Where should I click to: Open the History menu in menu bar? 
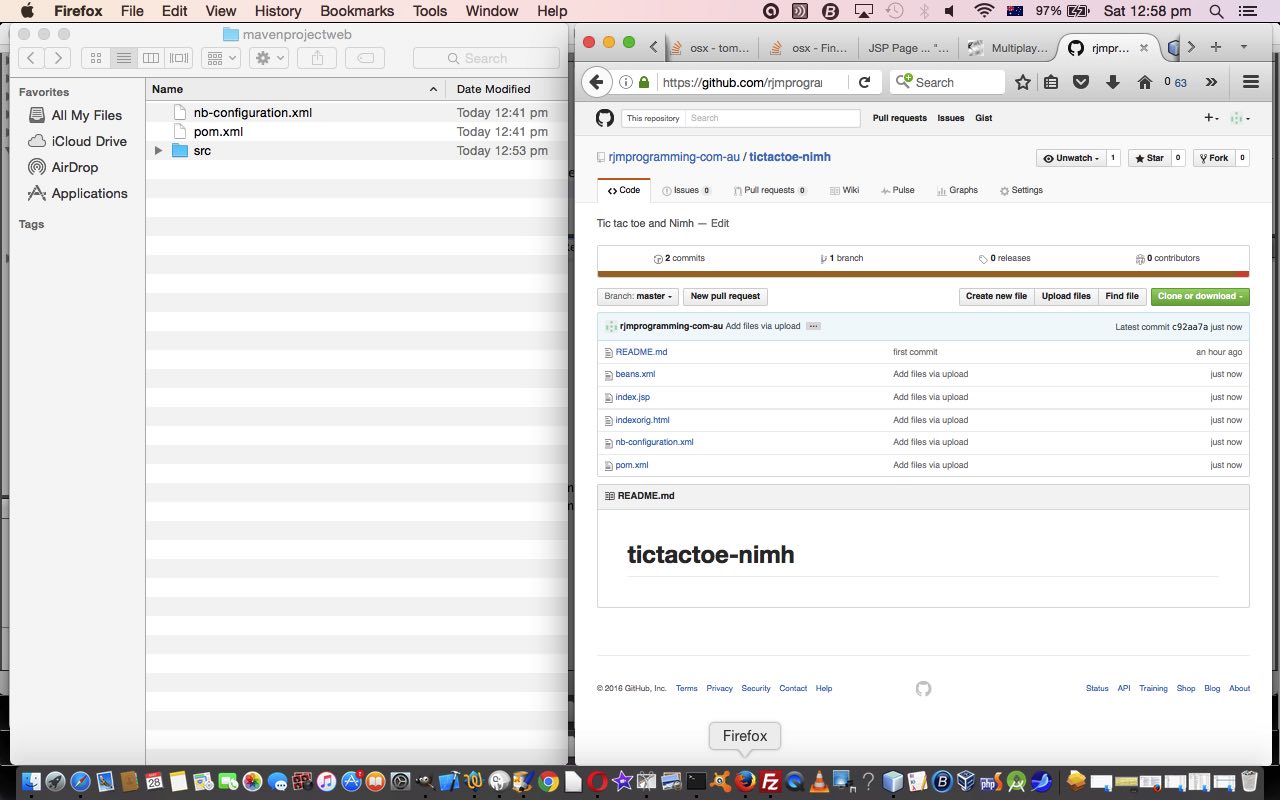[x=278, y=11]
